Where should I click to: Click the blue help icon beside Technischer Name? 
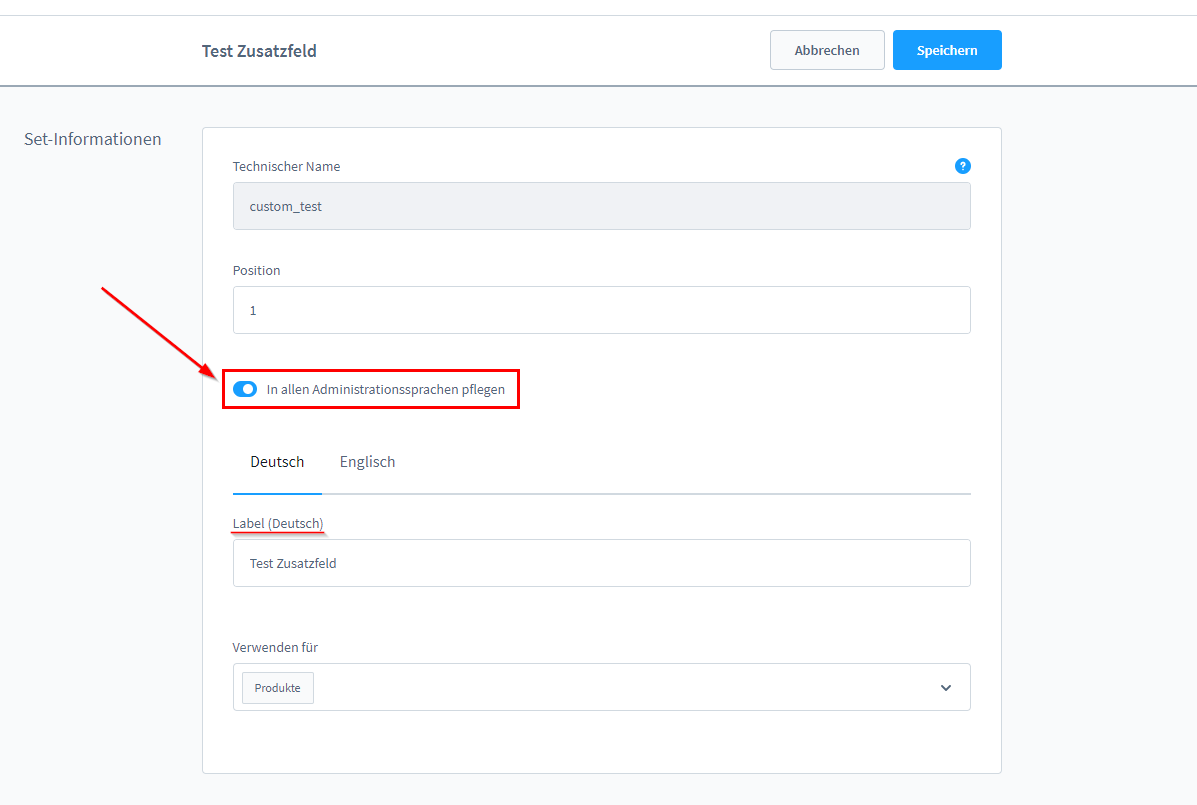pyautogui.click(x=962, y=166)
